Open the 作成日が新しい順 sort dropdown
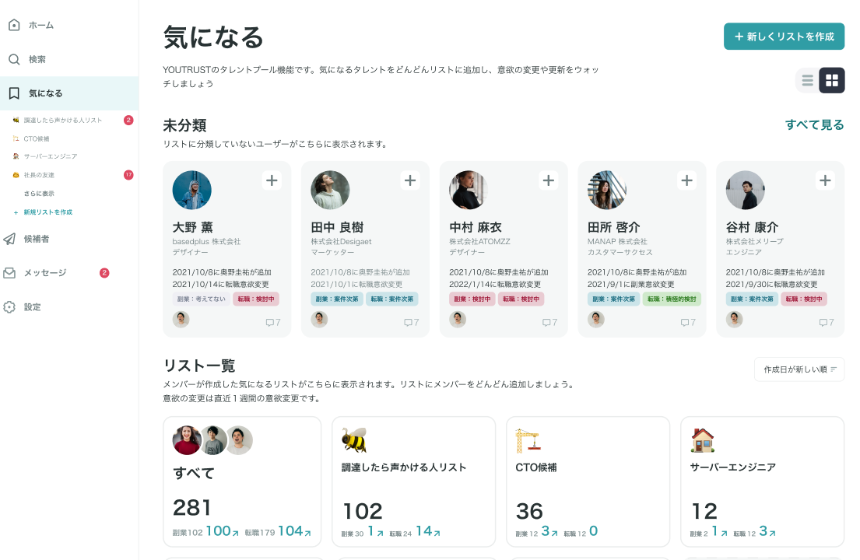The width and height of the screenshot is (860, 560). [x=799, y=369]
